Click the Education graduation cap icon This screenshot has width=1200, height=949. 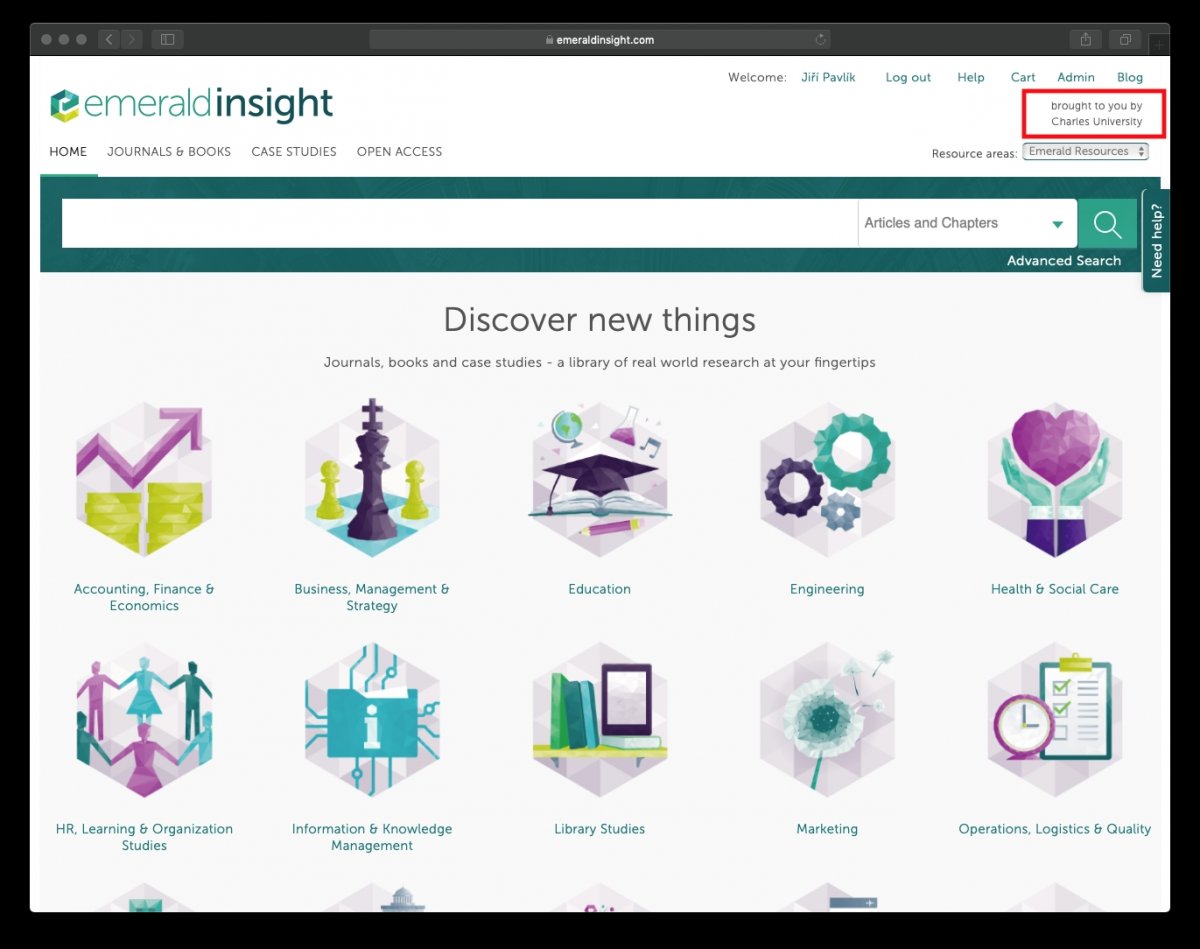(599, 478)
